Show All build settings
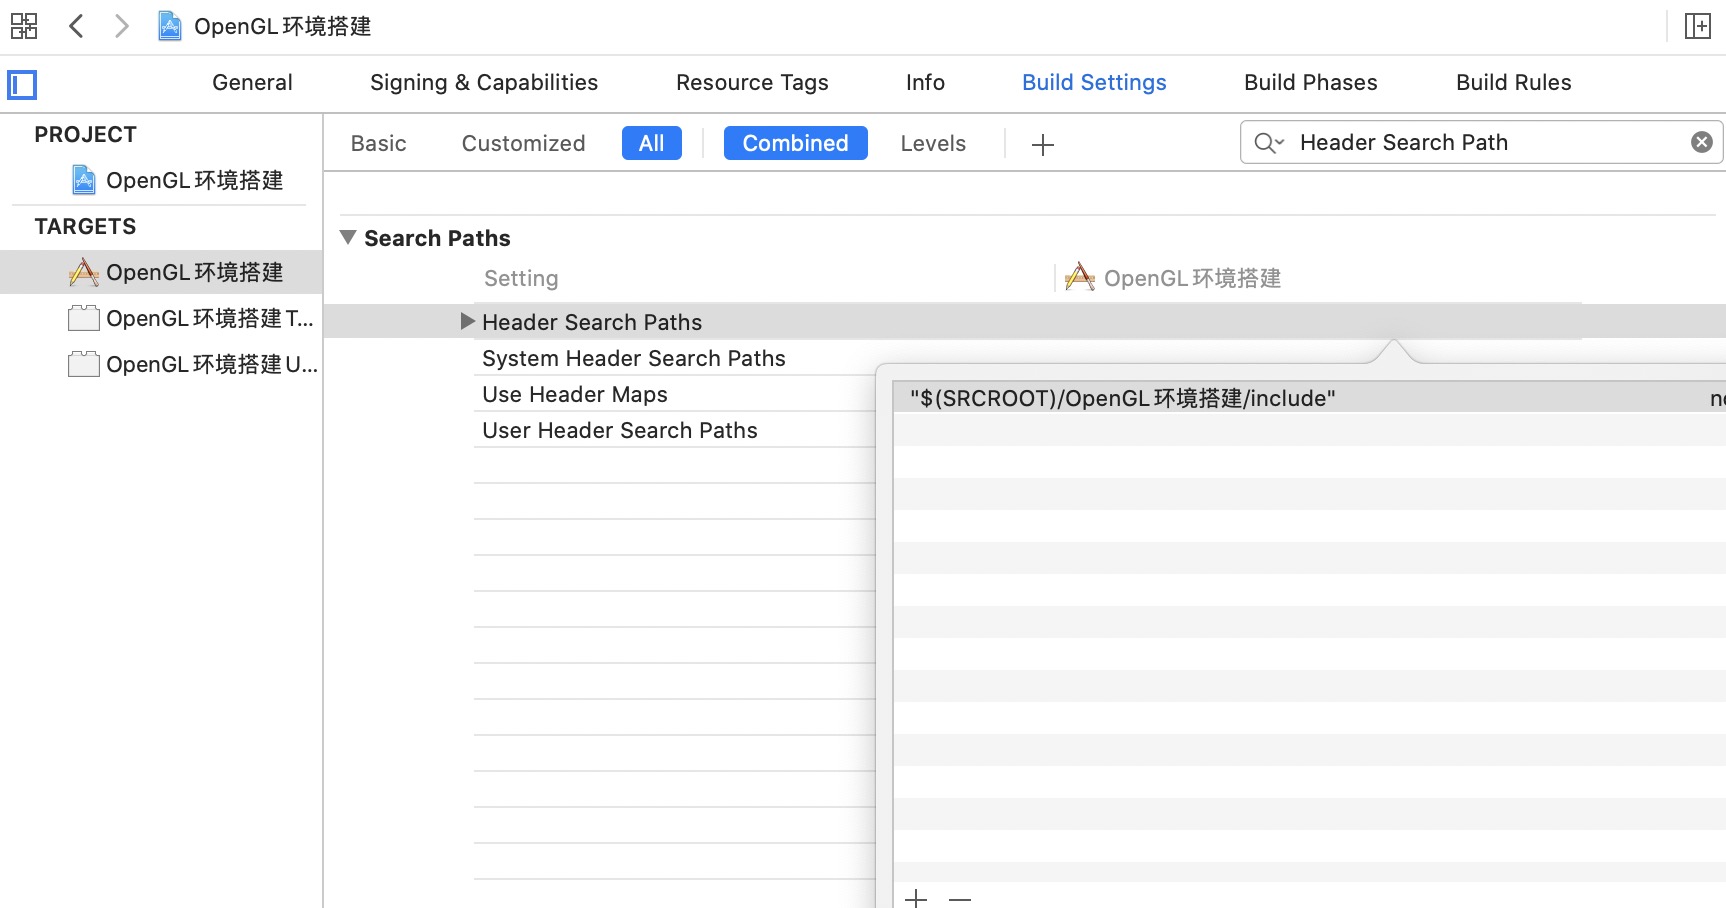Viewport: 1726px width, 908px height. pyautogui.click(x=652, y=143)
